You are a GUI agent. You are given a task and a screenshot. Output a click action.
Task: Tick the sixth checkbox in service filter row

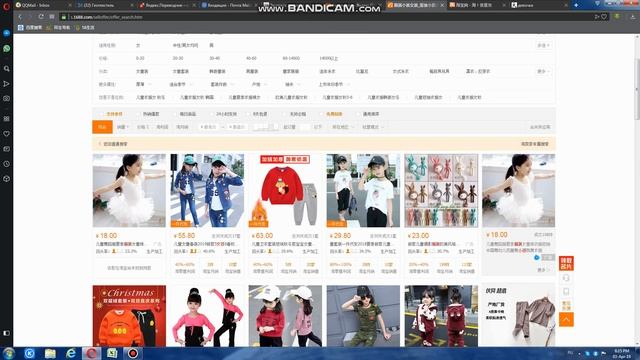point(285,114)
